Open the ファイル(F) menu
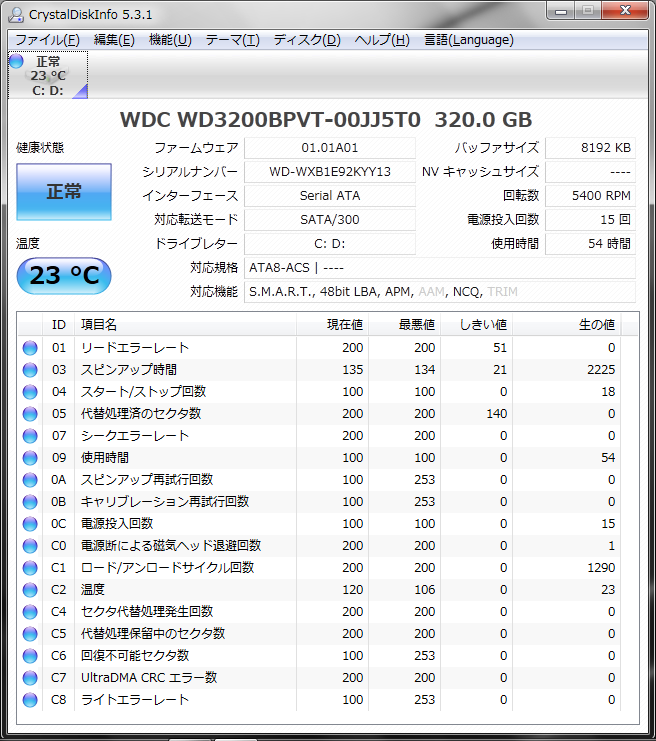 click(x=47, y=40)
